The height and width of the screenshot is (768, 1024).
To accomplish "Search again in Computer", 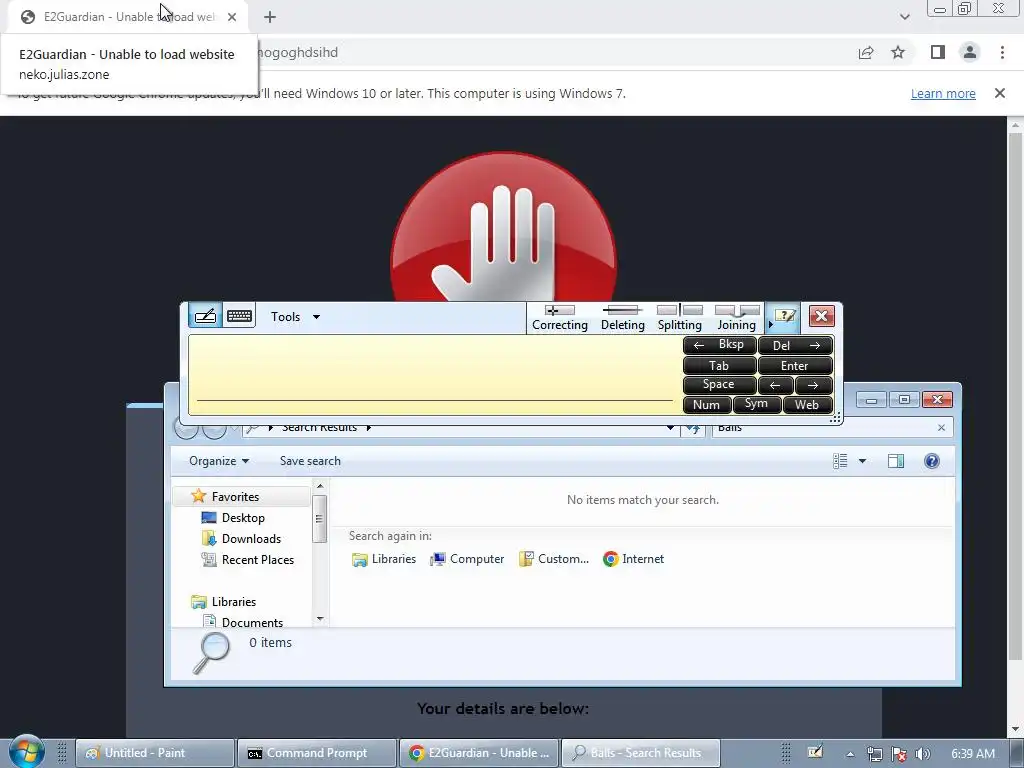I will [467, 559].
